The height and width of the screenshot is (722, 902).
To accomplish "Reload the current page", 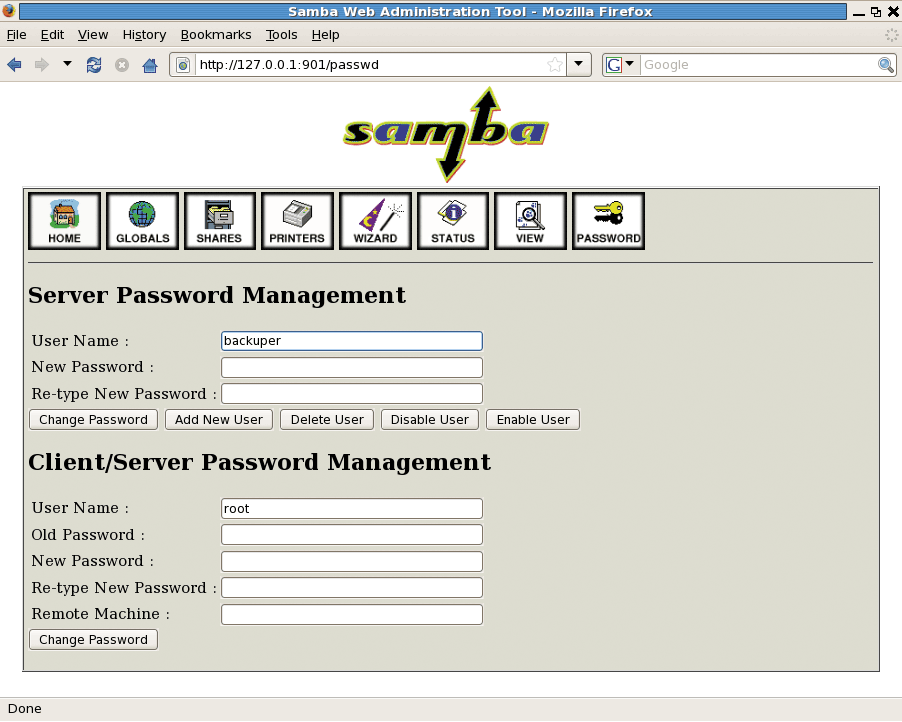I will tap(94, 64).
